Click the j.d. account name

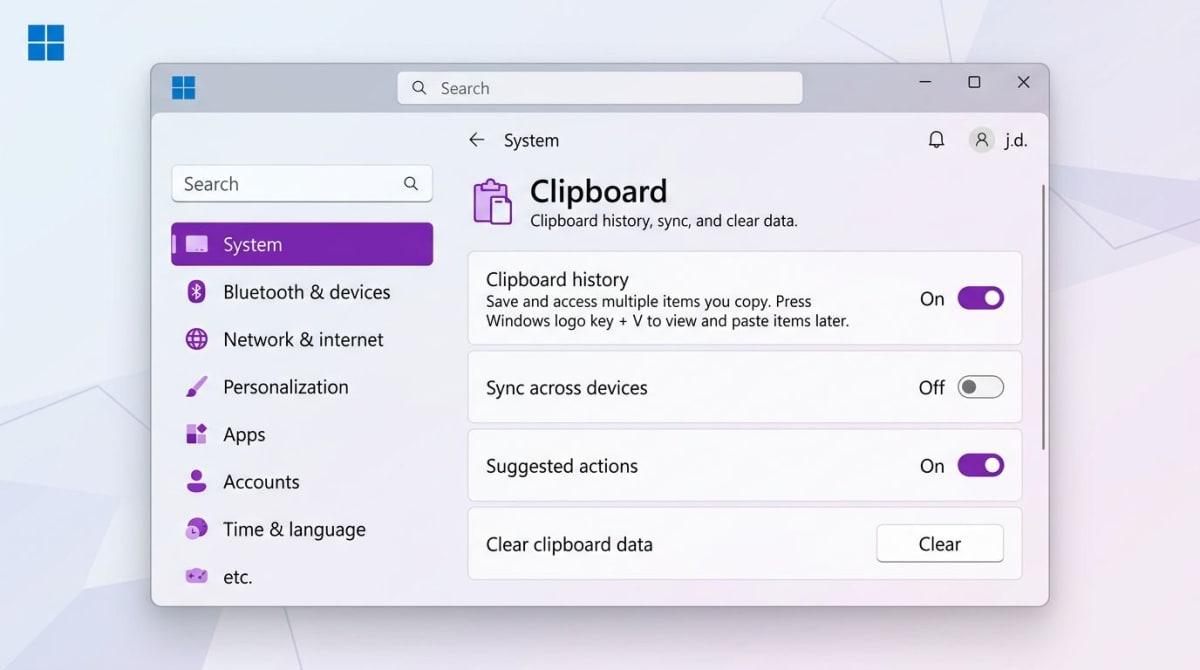[x=1015, y=140]
